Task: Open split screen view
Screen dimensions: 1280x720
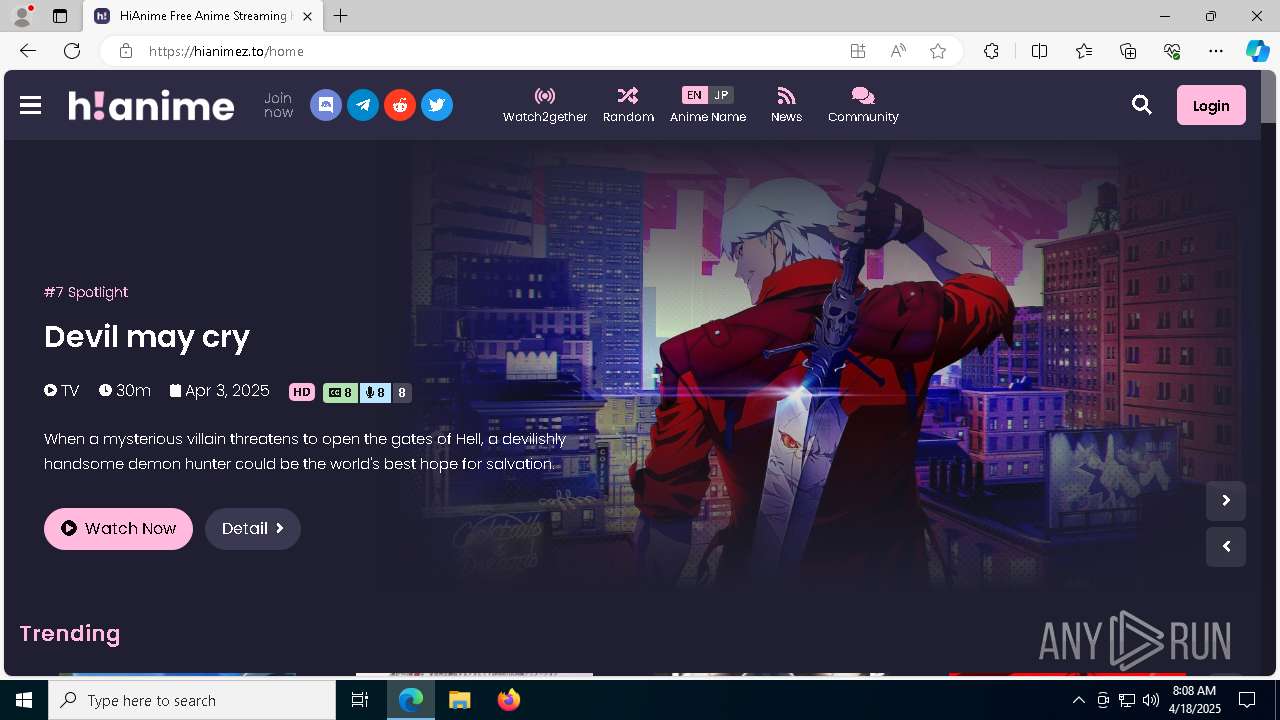Action: pos(1039,51)
